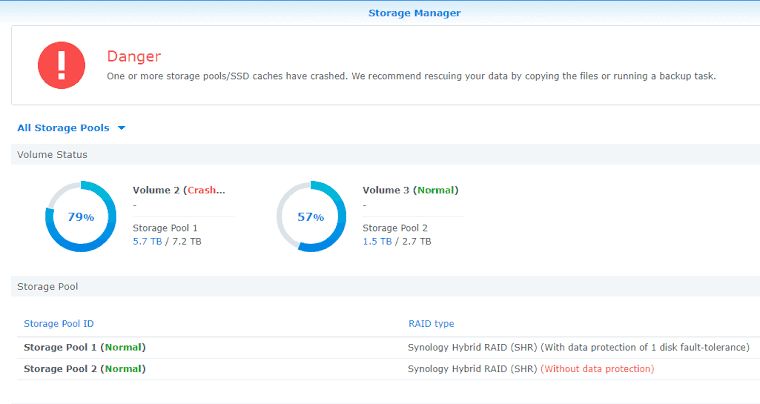The image size is (760, 404).
Task: Select the Storage Pool 1 (Normal) row
Action: pyautogui.click(x=388, y=347)
